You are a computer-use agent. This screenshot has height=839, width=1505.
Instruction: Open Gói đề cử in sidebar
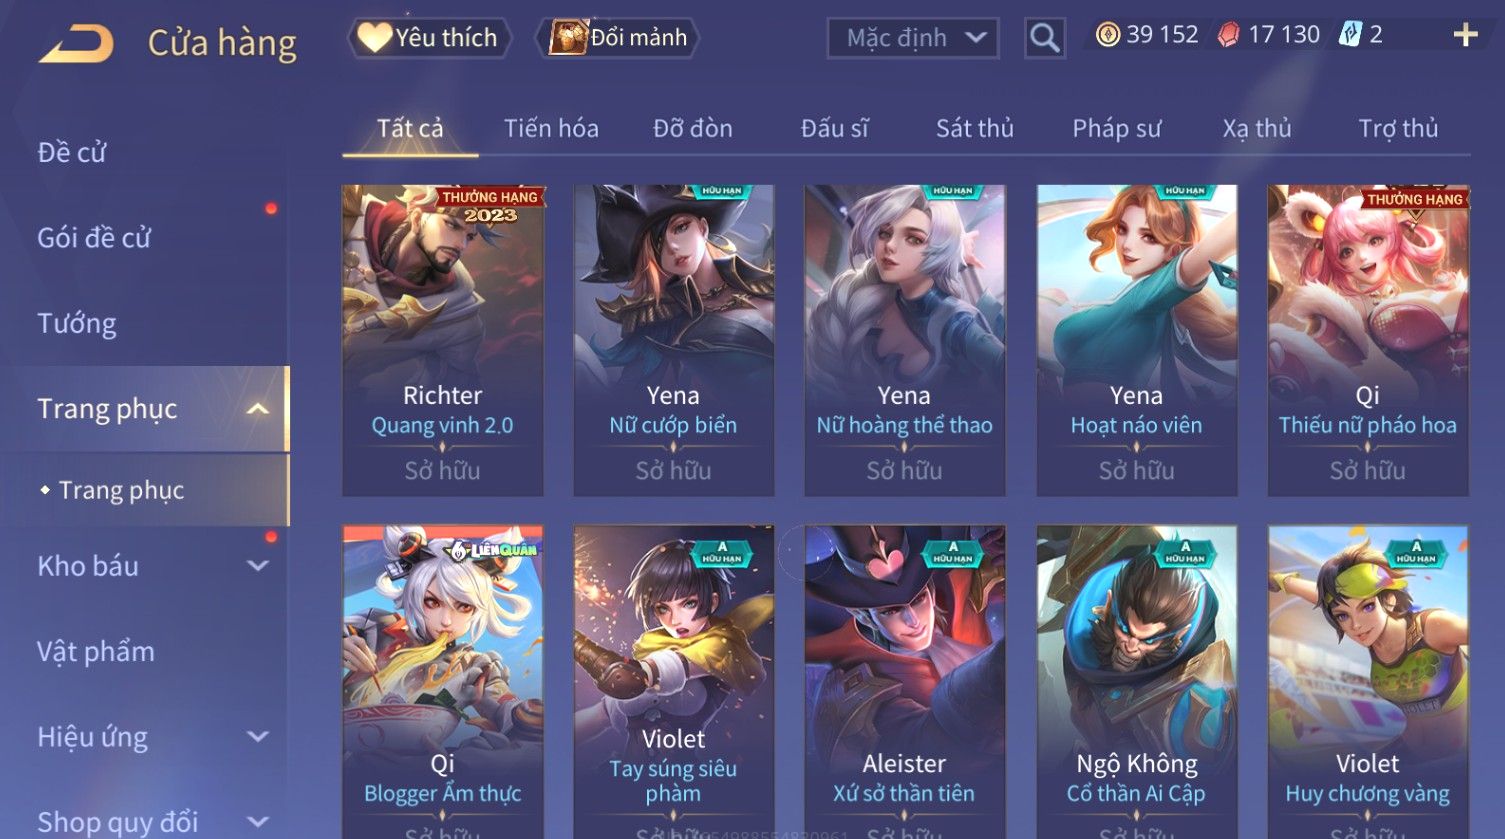tap(94, 238)
